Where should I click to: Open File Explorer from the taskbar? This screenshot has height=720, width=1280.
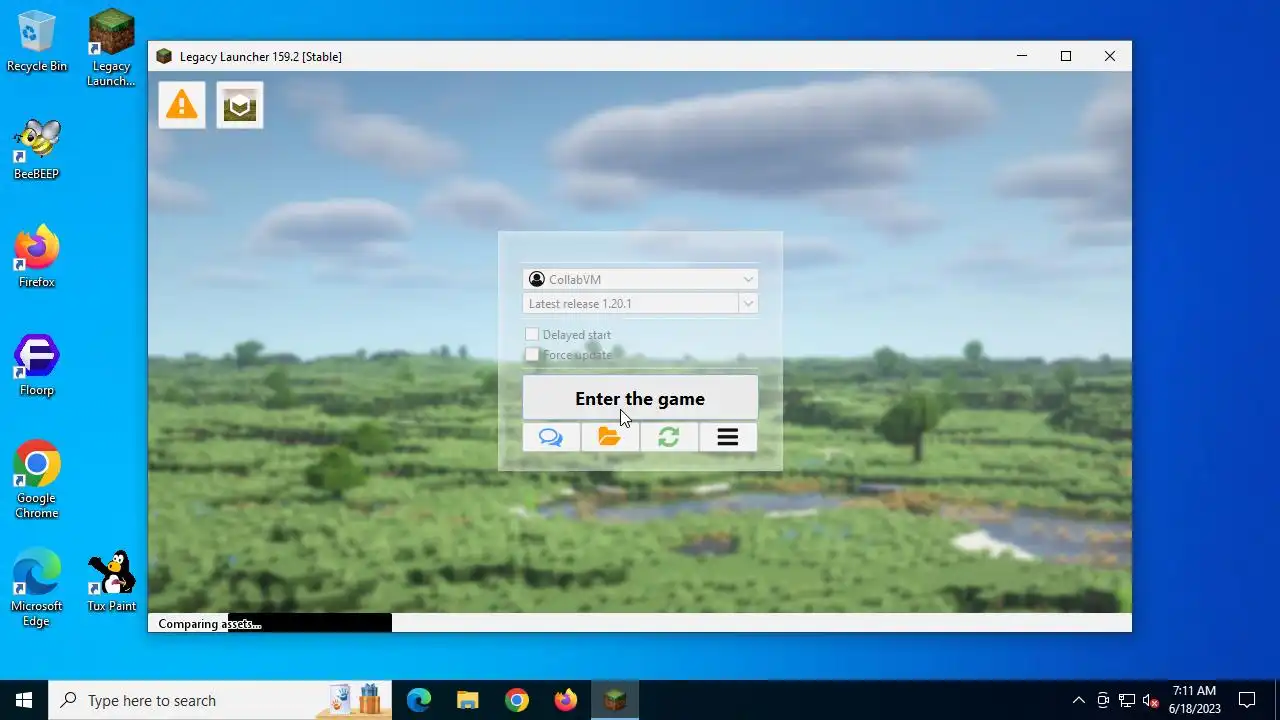468,700
